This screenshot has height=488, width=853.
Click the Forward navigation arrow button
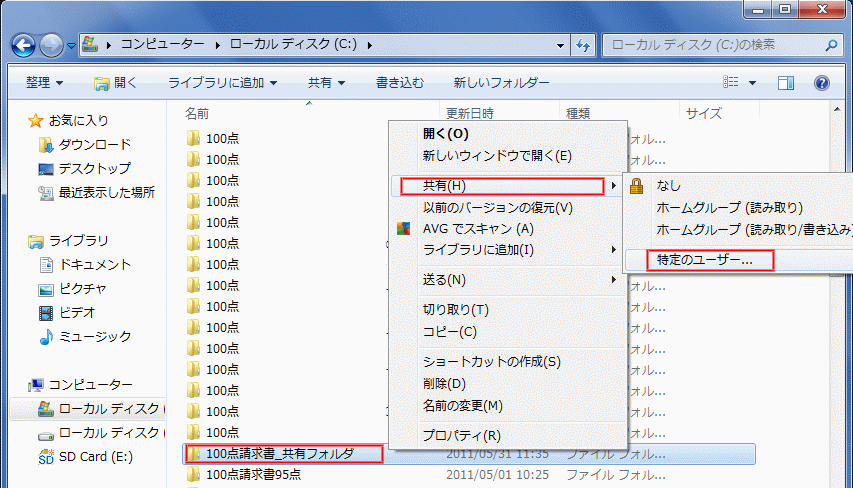(x=52, y=46)
